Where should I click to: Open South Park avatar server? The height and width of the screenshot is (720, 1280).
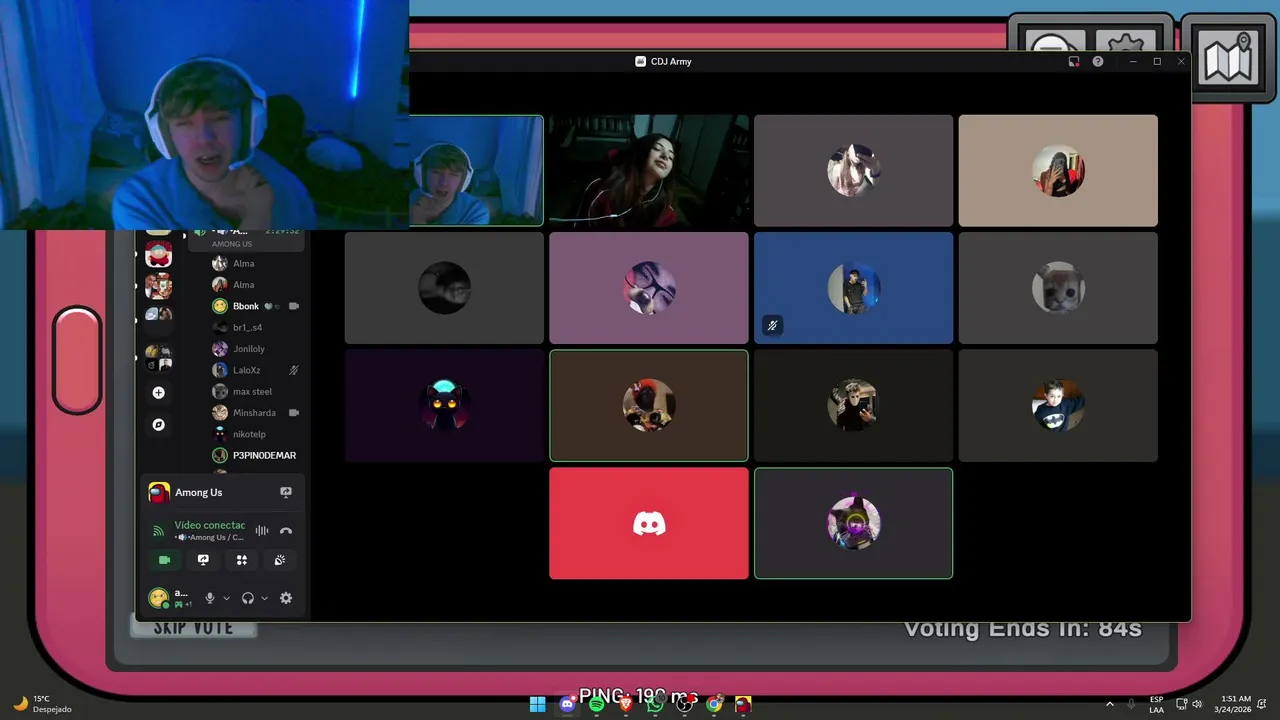[158, 254]
